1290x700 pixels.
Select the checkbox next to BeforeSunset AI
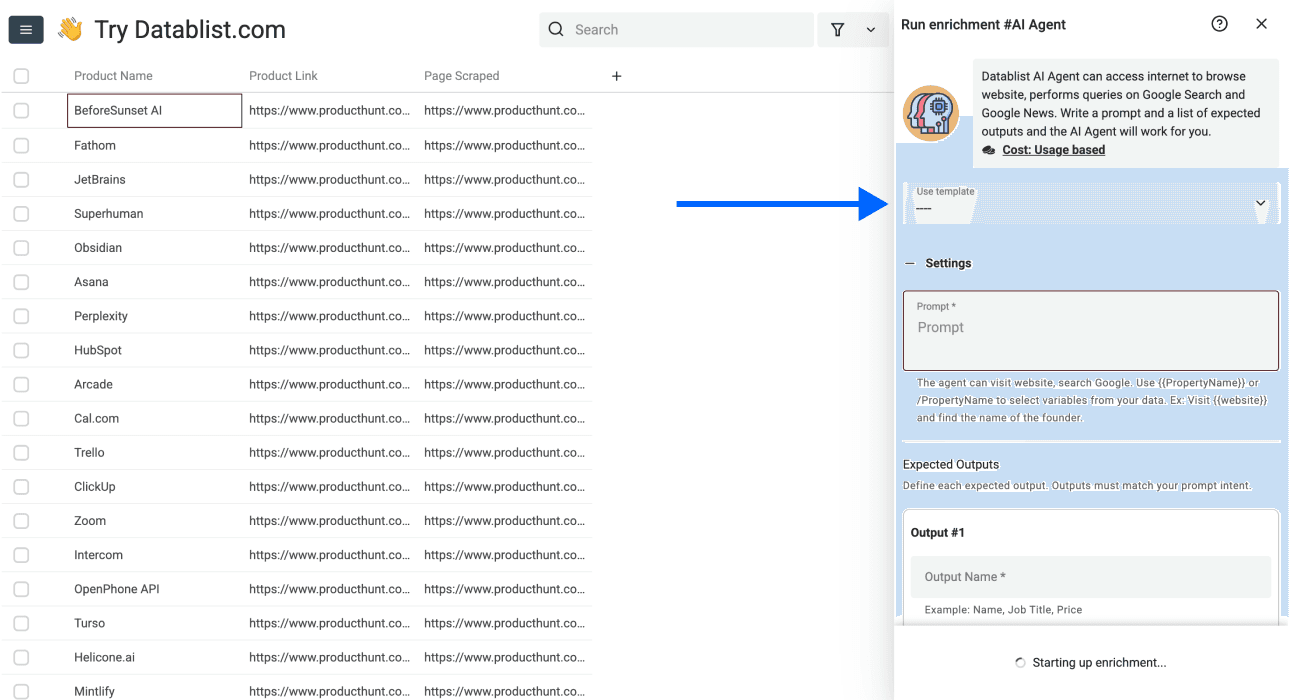tap(21, 110)
